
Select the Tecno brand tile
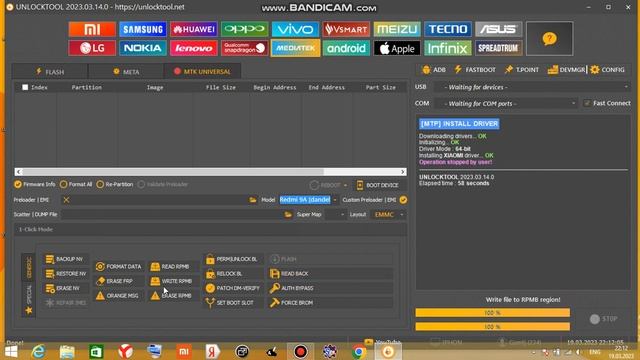(x=448, y=29)
